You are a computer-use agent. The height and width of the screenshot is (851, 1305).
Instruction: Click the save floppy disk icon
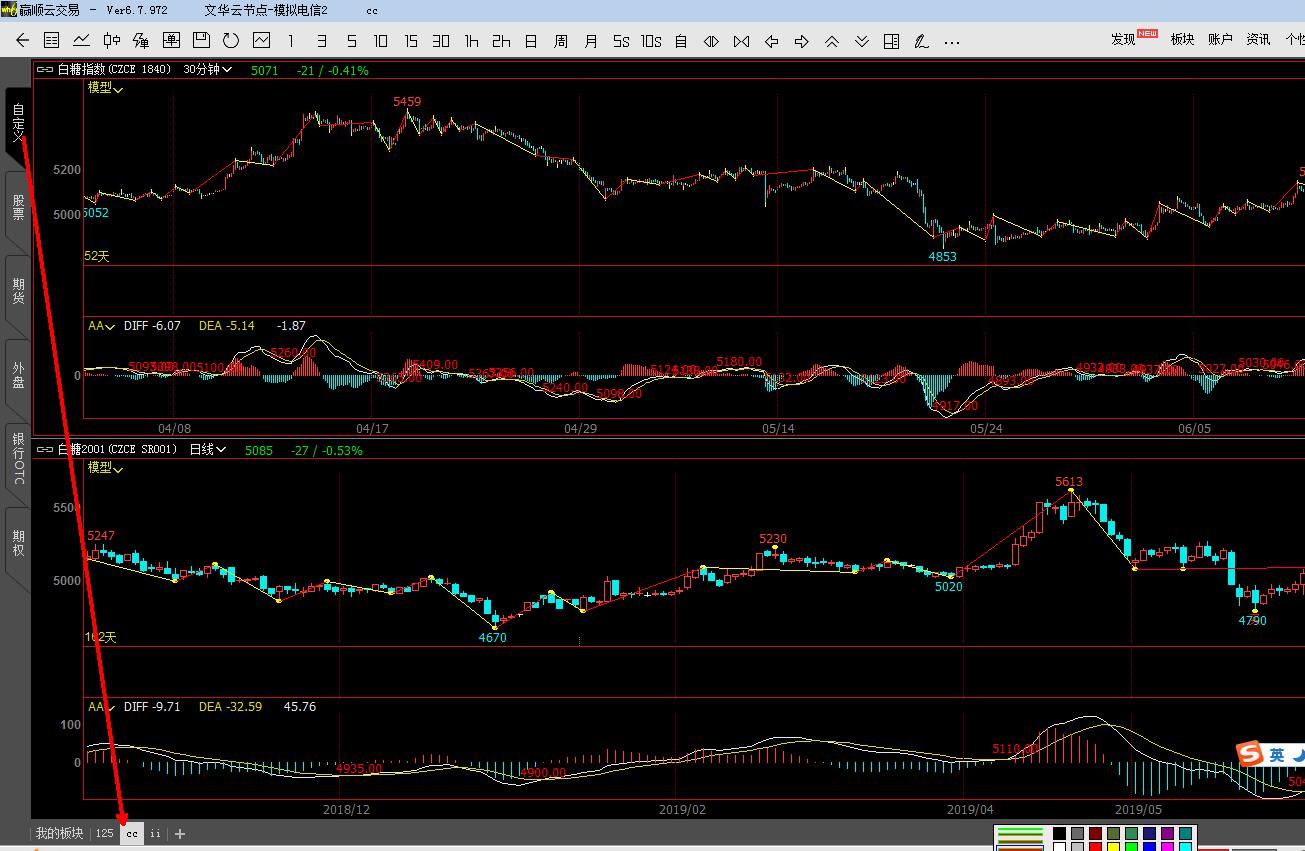(201, 41)
